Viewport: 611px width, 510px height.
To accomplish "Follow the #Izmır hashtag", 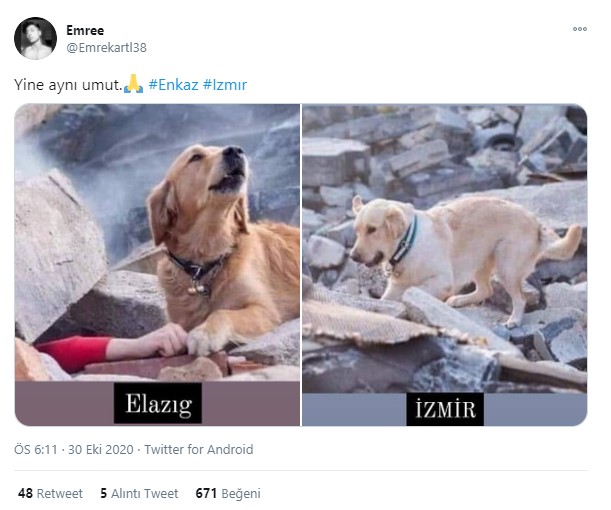I will 225,85.
